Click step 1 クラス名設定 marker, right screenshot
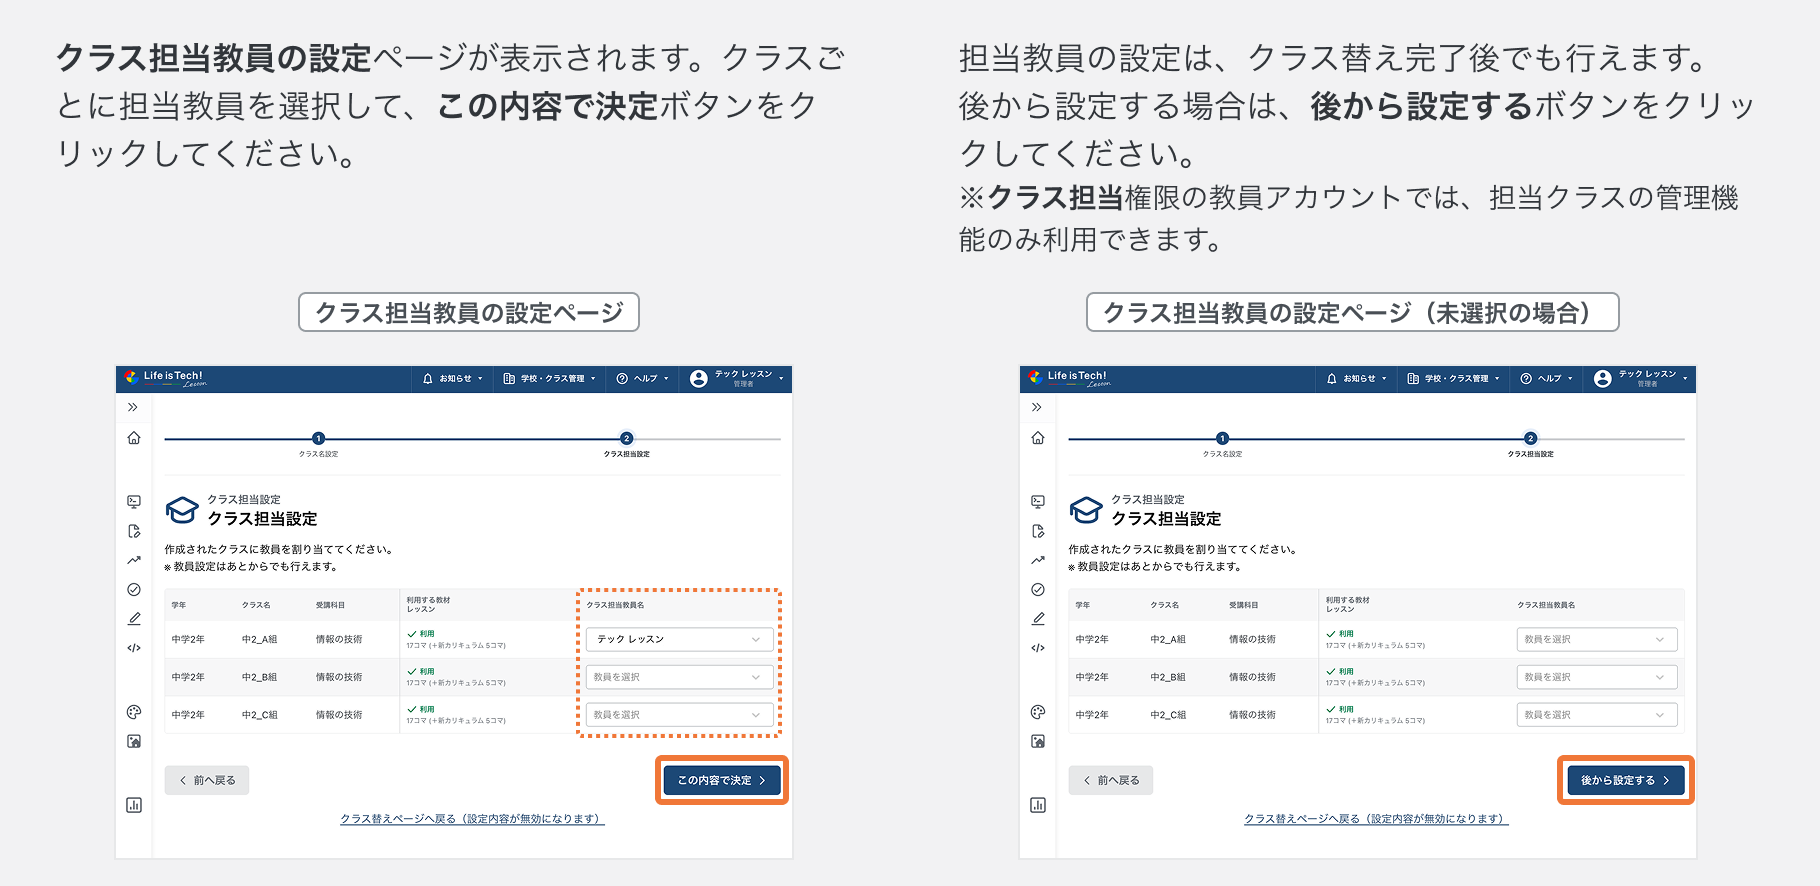Viewport: 1820px width, 886px height. [x=1222, y=439]
